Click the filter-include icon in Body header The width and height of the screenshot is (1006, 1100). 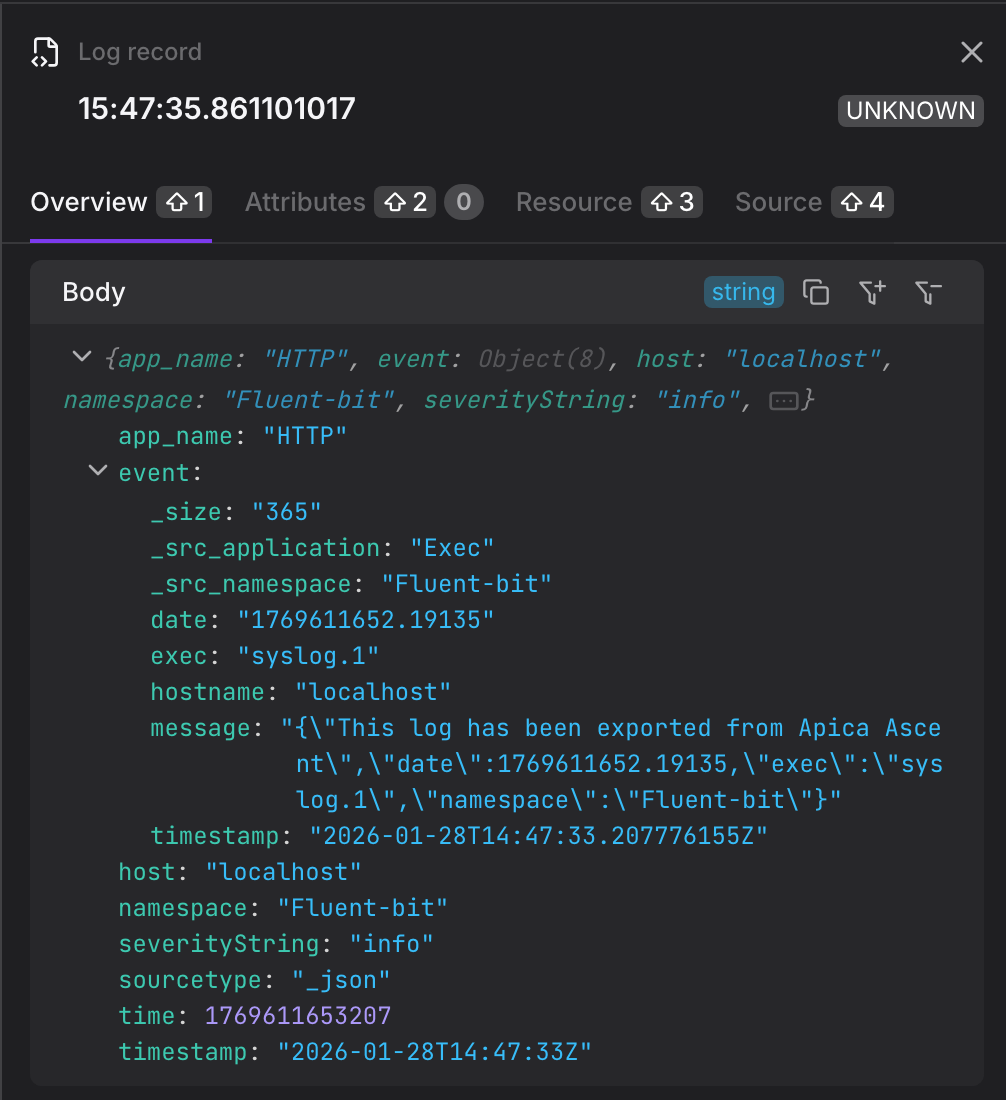872,292
